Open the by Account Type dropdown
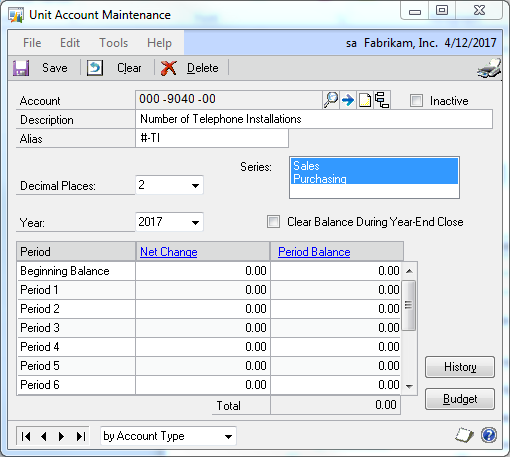 point(228,436)
